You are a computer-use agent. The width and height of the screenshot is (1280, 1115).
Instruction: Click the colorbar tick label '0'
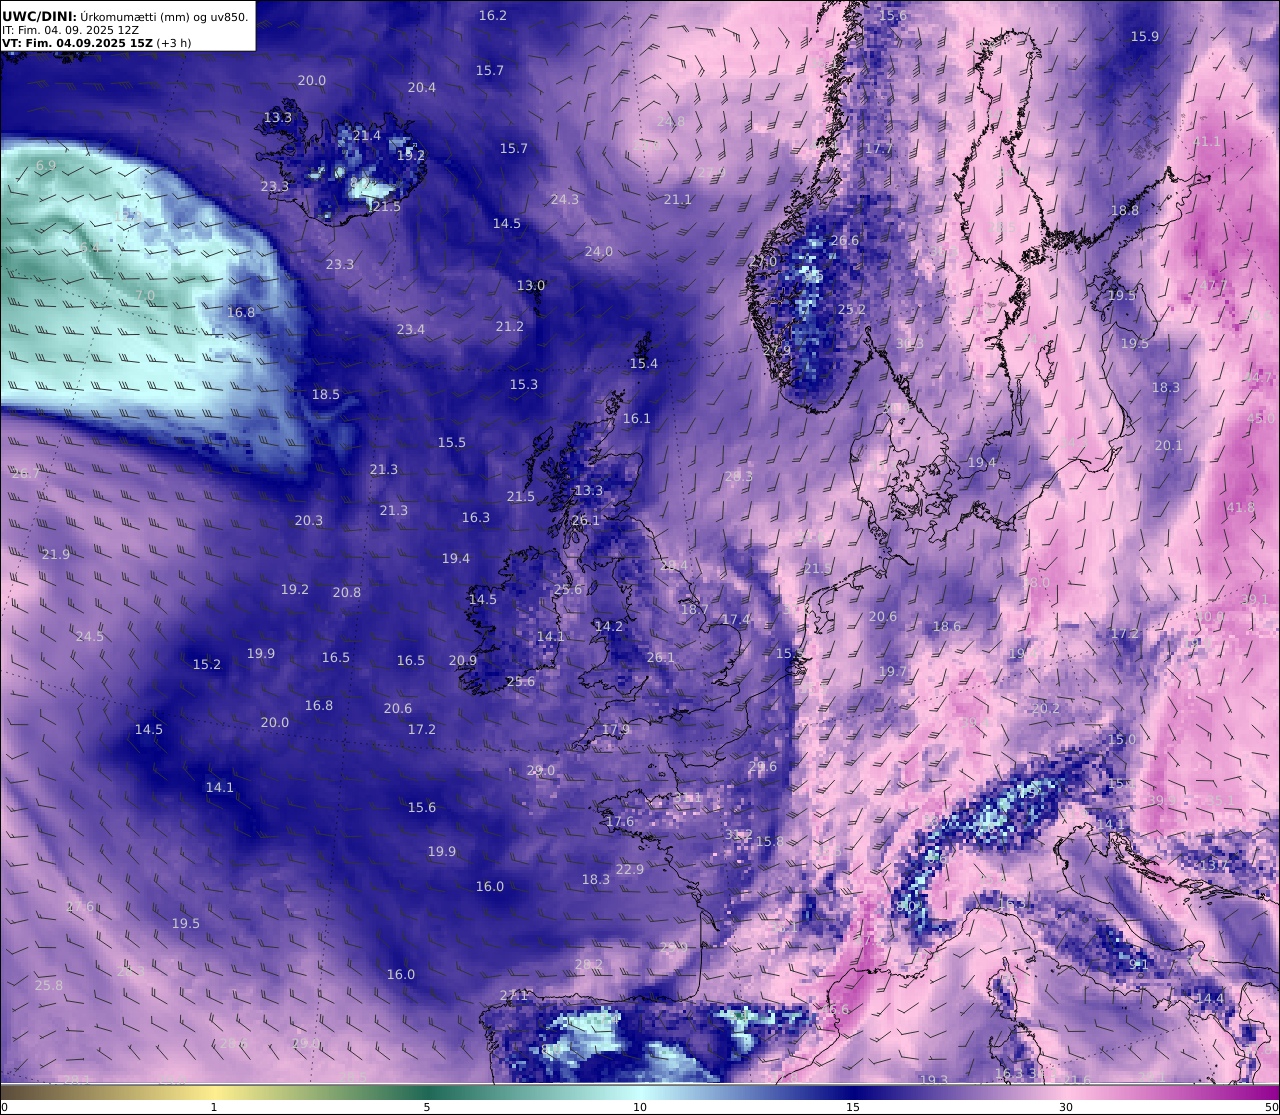[x=4, y=1107]
